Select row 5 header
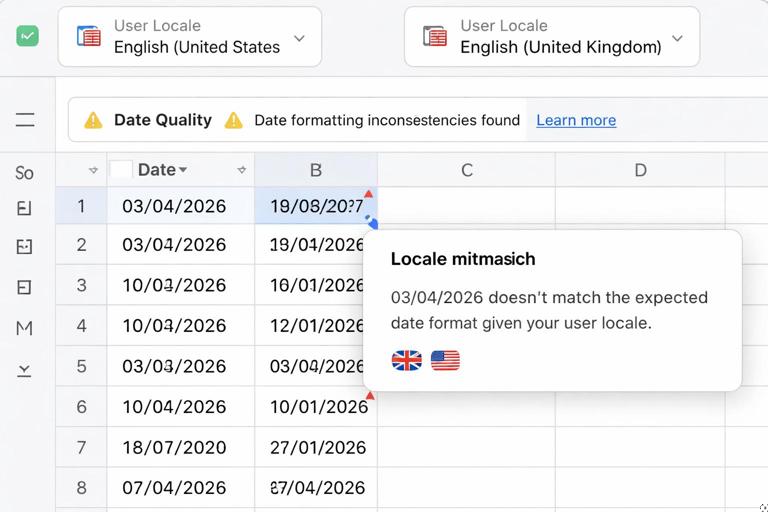The image size is (768, 512). pyautogui.click(x=81, y=366)
